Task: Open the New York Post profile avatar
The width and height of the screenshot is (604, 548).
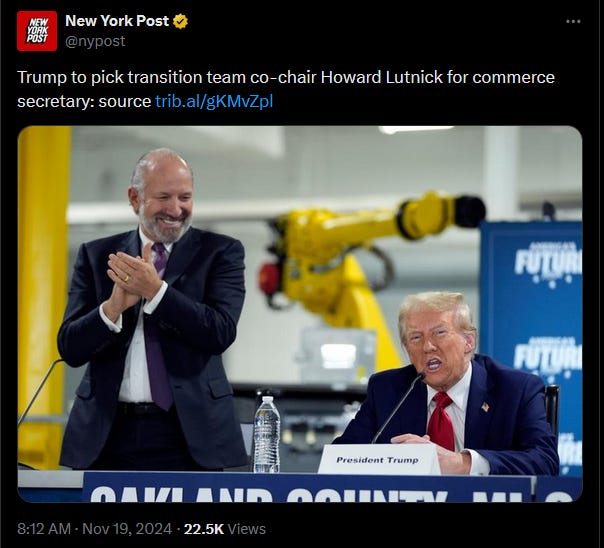Action: [37, 31]
